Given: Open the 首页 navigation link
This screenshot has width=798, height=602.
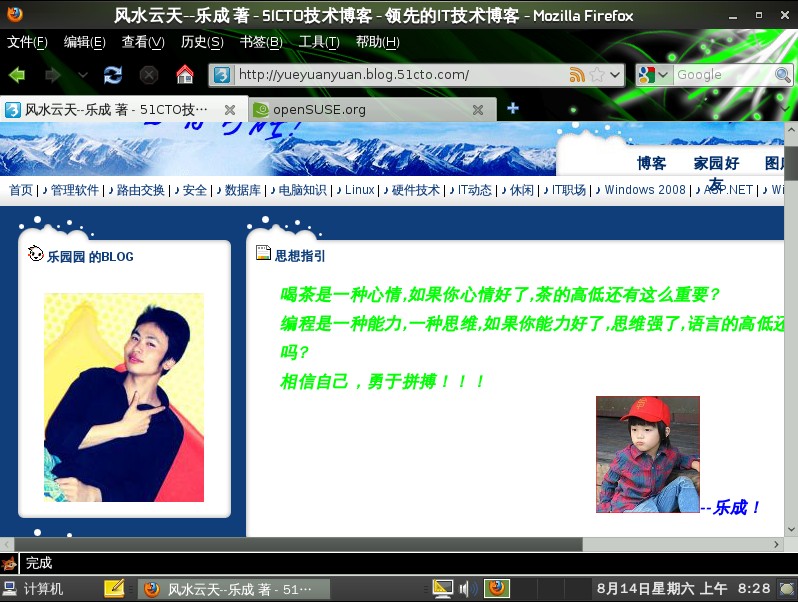Looking at the screenshot, I should (x=21, y=190).
